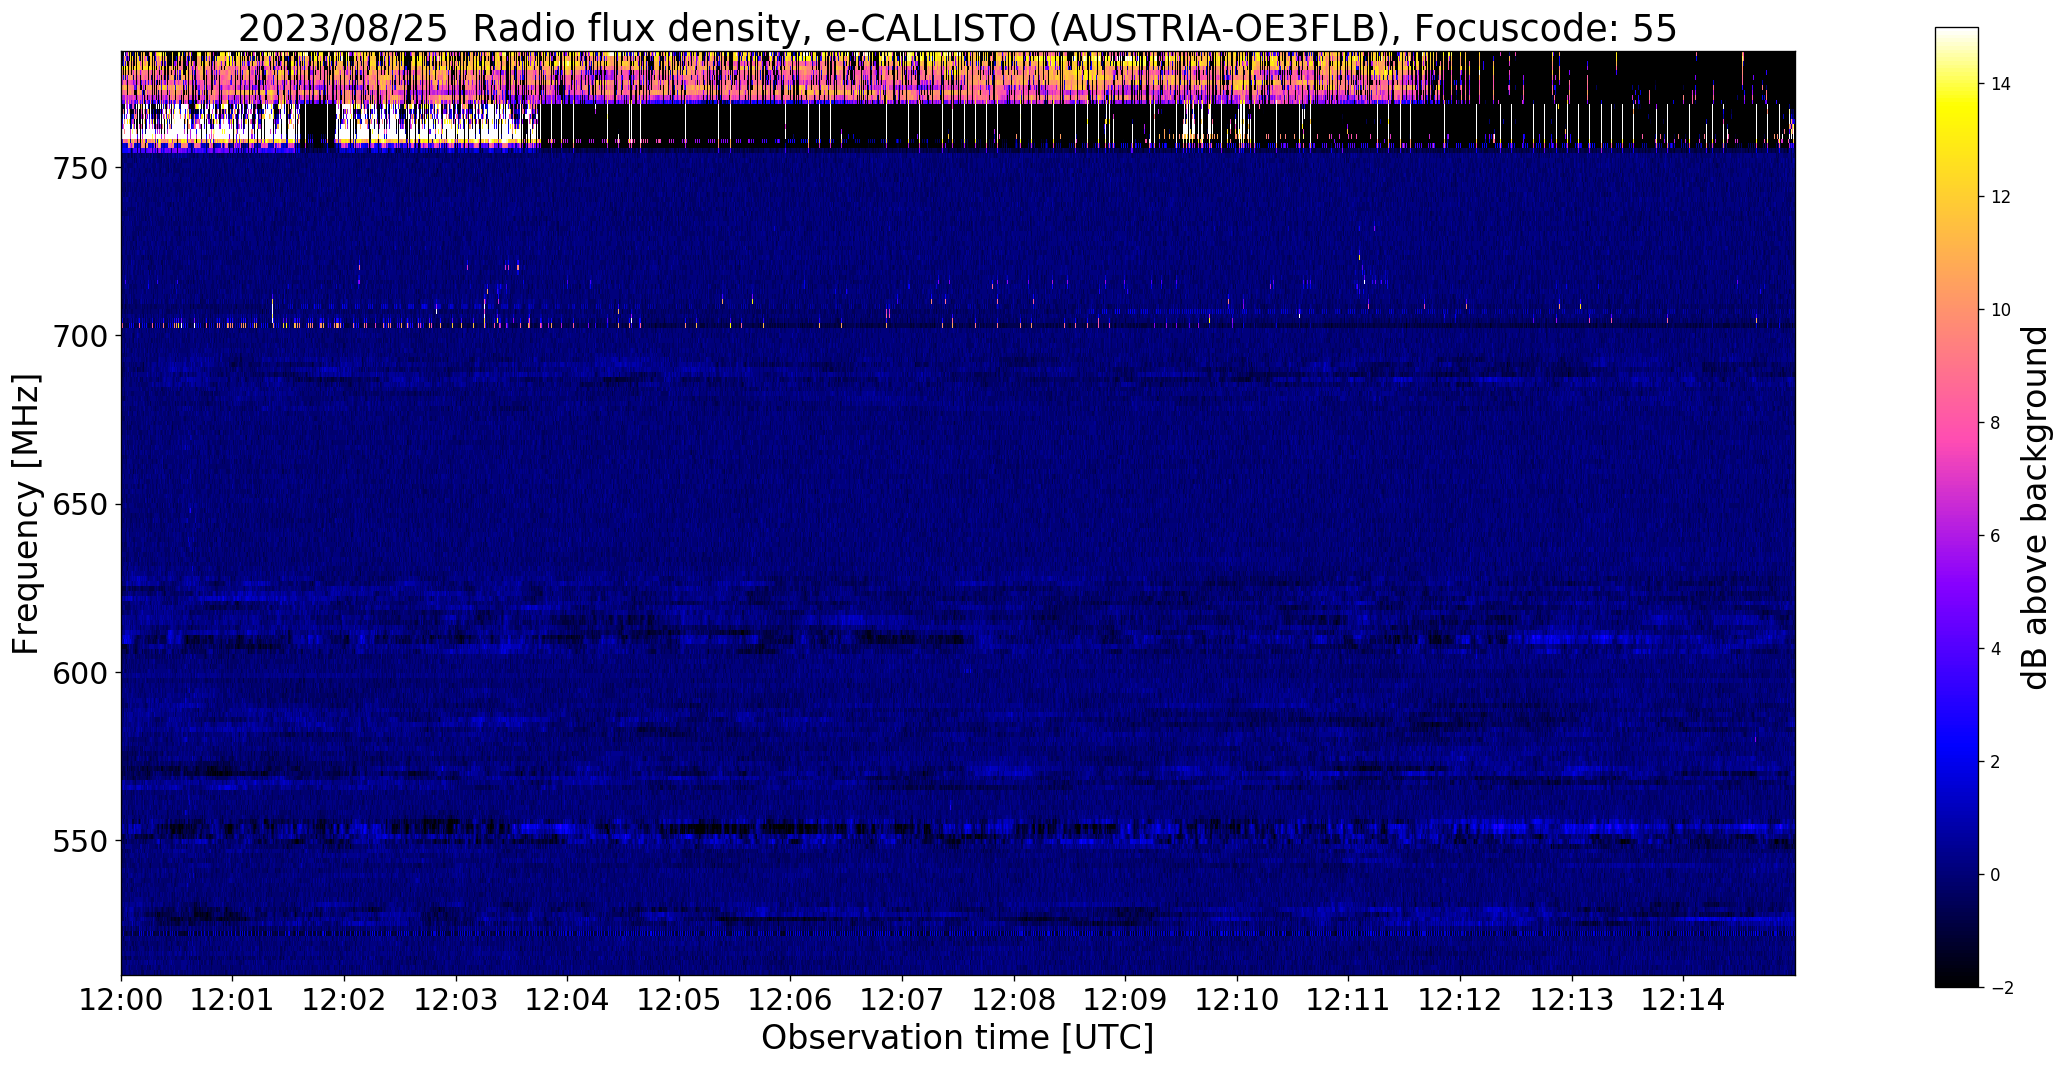Click the colorbar tick label 4
The width and height of the screenshot is (2066, 1067).
pos(1996,649)
